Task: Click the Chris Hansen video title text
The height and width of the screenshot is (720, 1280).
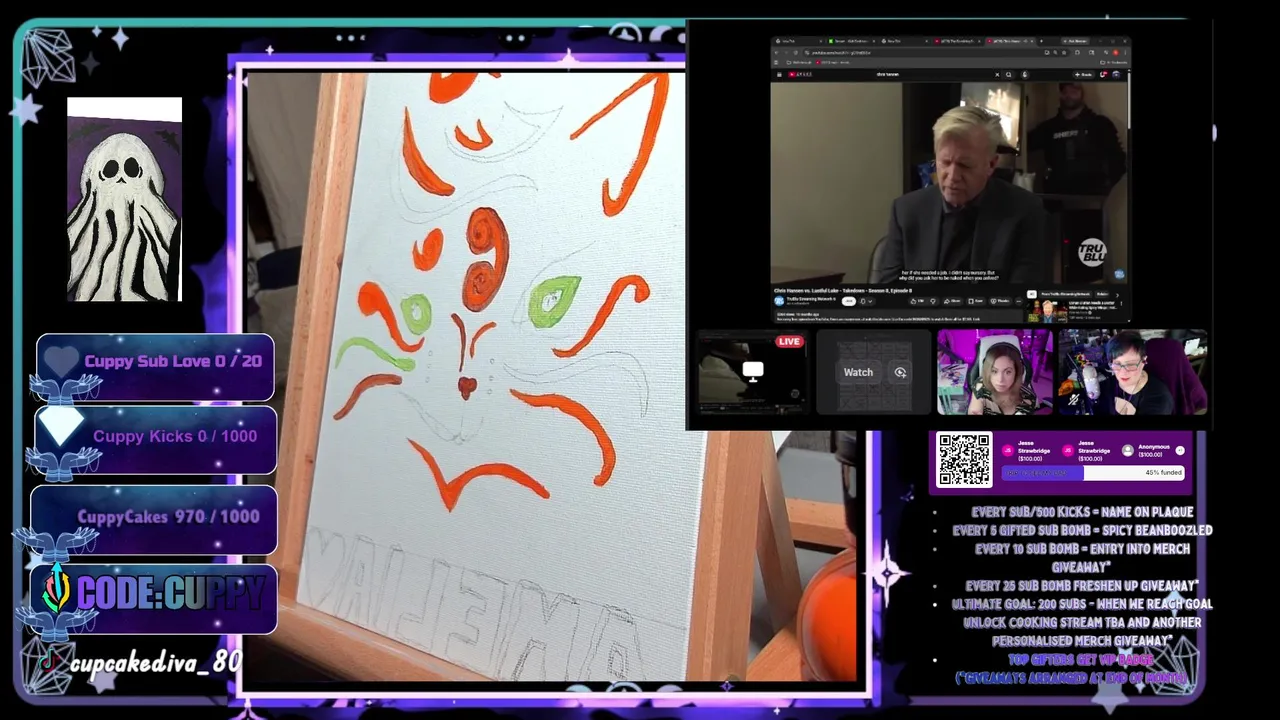Action: (843, 290)
